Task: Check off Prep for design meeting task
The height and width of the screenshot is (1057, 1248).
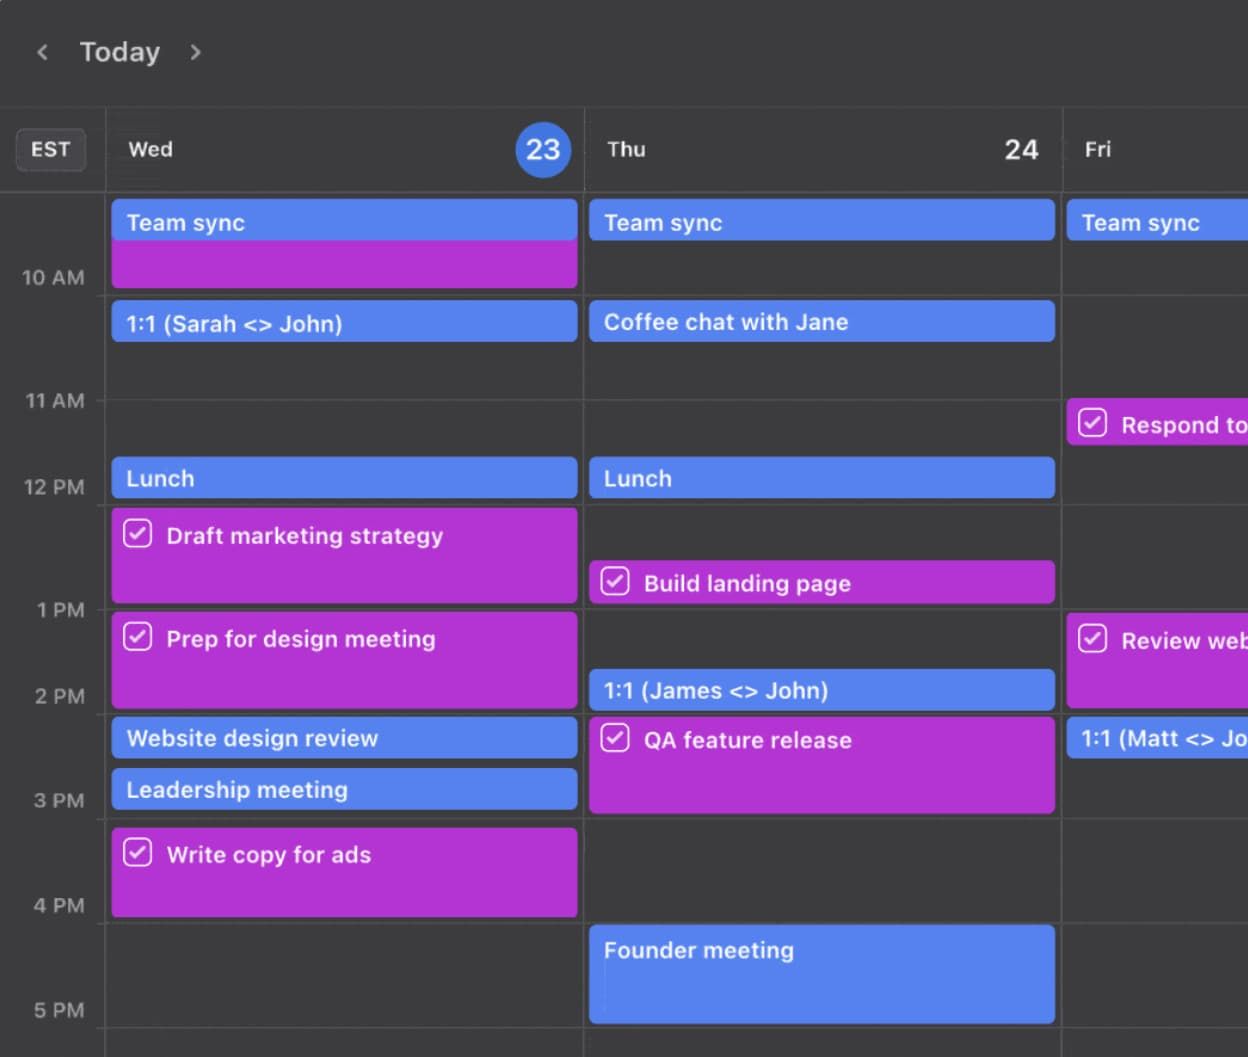Action: 138,637
